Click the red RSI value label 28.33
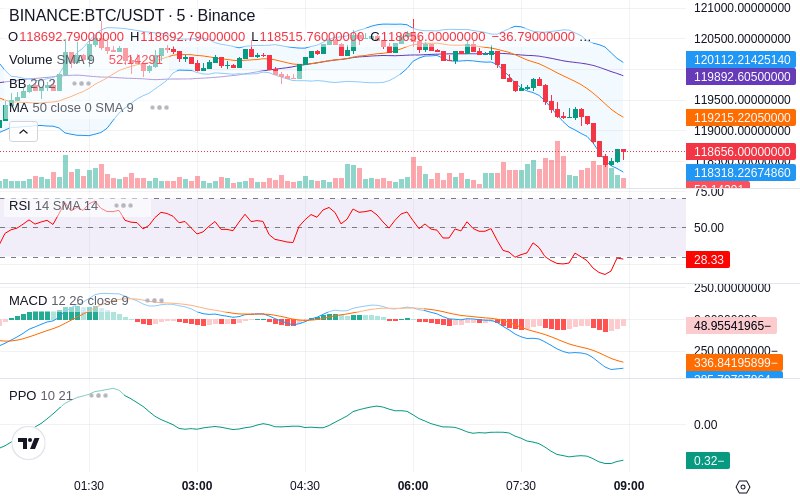This screenshot has width=800, height=500. coord(708,259)
